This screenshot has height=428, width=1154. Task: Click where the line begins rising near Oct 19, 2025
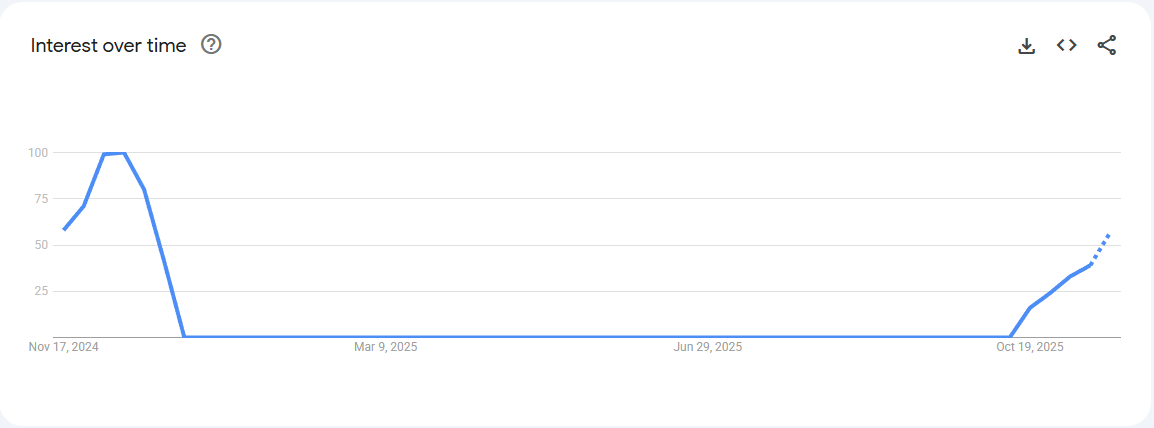click(x=1010, y=336)
